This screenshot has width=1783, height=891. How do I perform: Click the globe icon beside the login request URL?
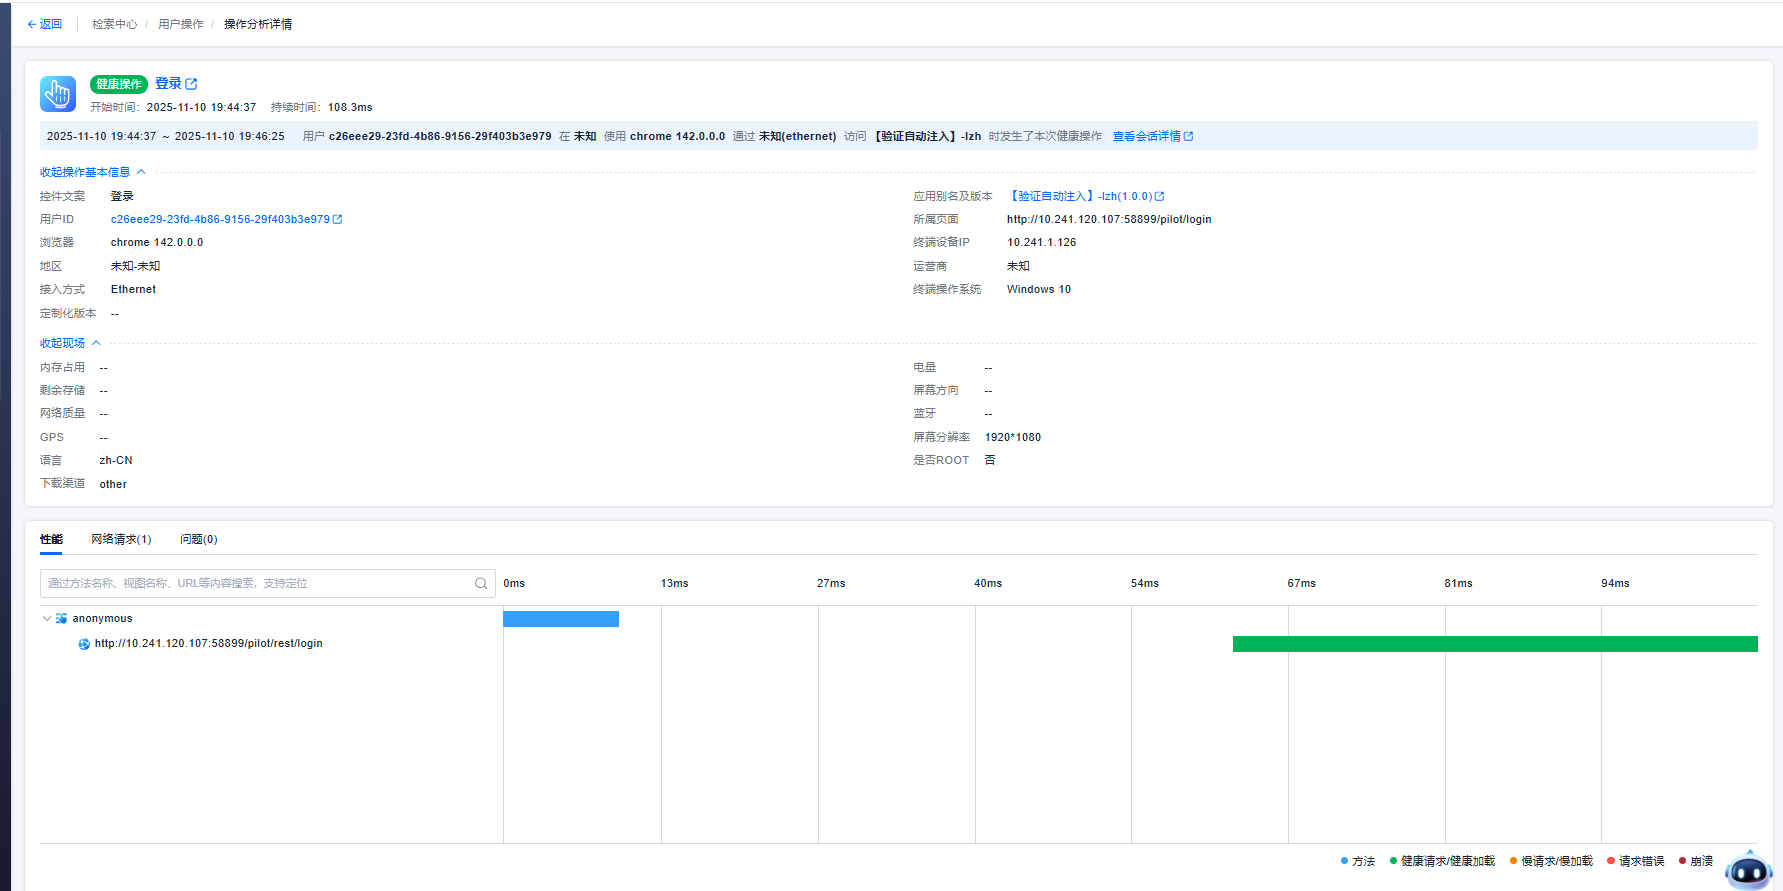tap(84, 644)
